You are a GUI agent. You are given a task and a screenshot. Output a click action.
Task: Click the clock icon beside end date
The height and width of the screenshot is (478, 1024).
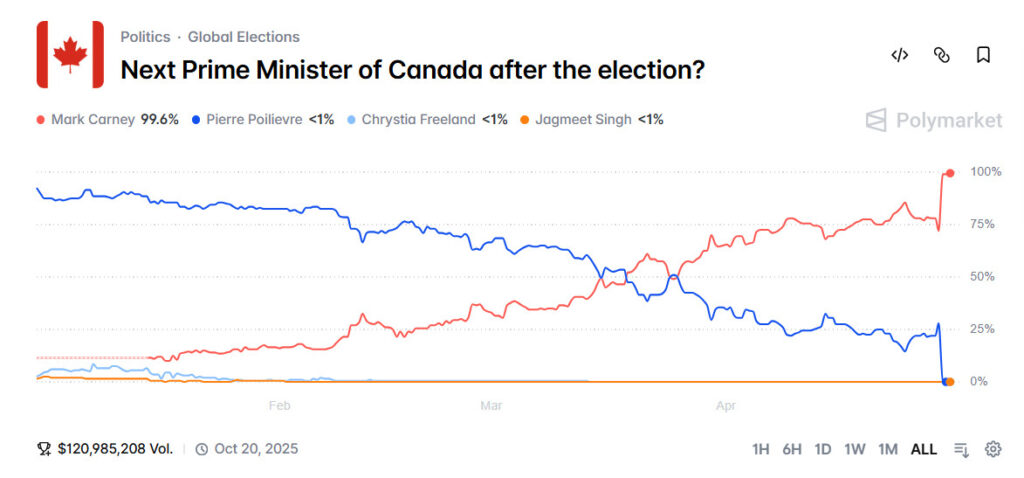201,449
